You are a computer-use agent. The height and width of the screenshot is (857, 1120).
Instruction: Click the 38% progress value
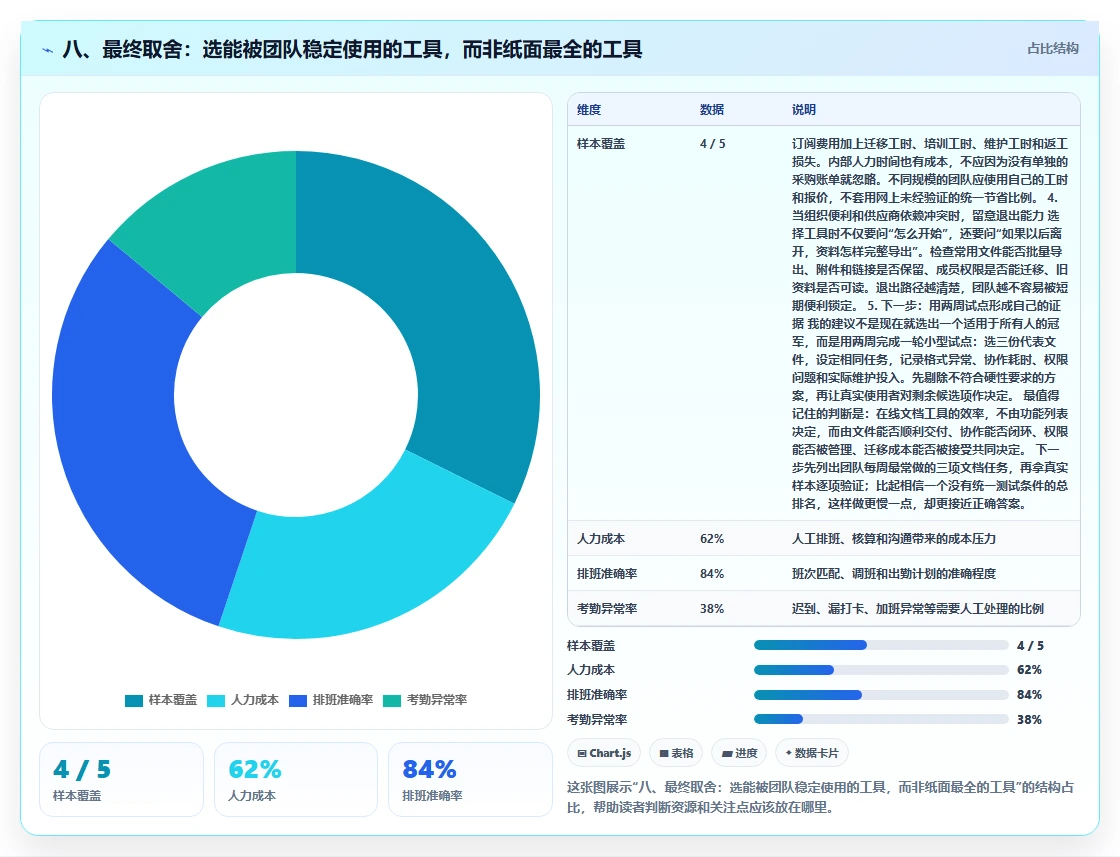click(x=1029, y=720)
